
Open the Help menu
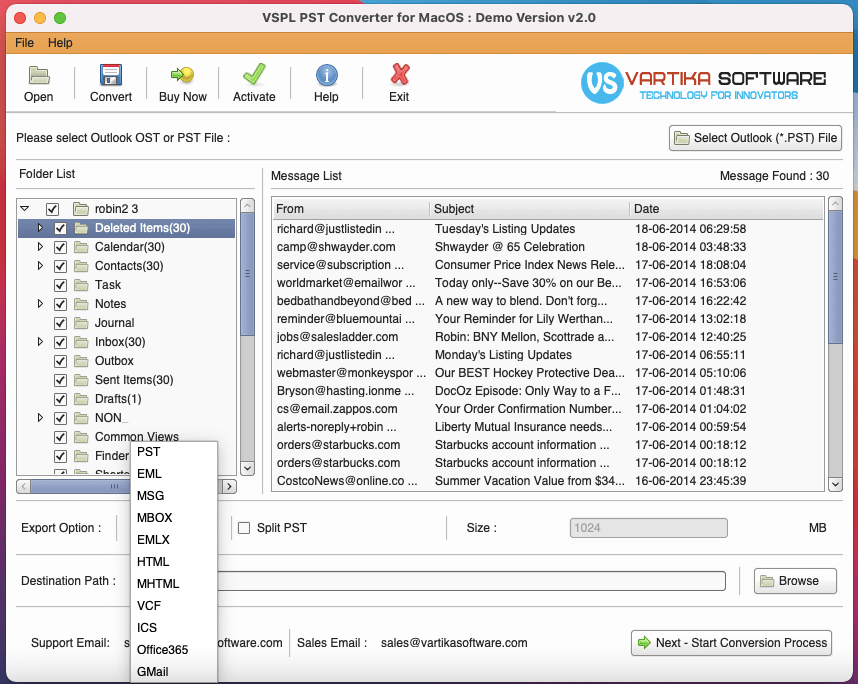tap(60, 43)
